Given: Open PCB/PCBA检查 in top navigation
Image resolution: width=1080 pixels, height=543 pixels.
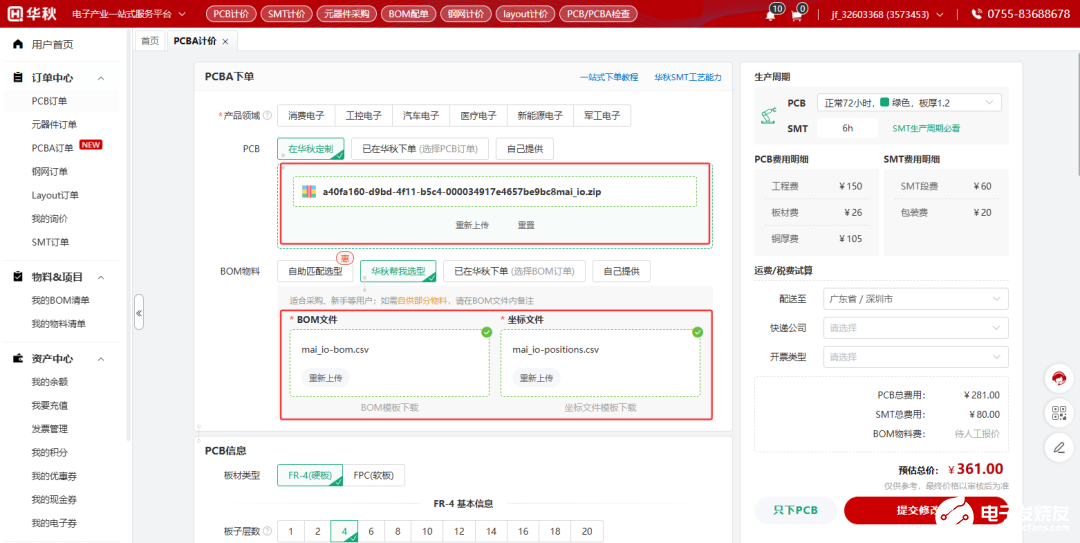Looking at the screenshot, I should click(x=598, y=14).
